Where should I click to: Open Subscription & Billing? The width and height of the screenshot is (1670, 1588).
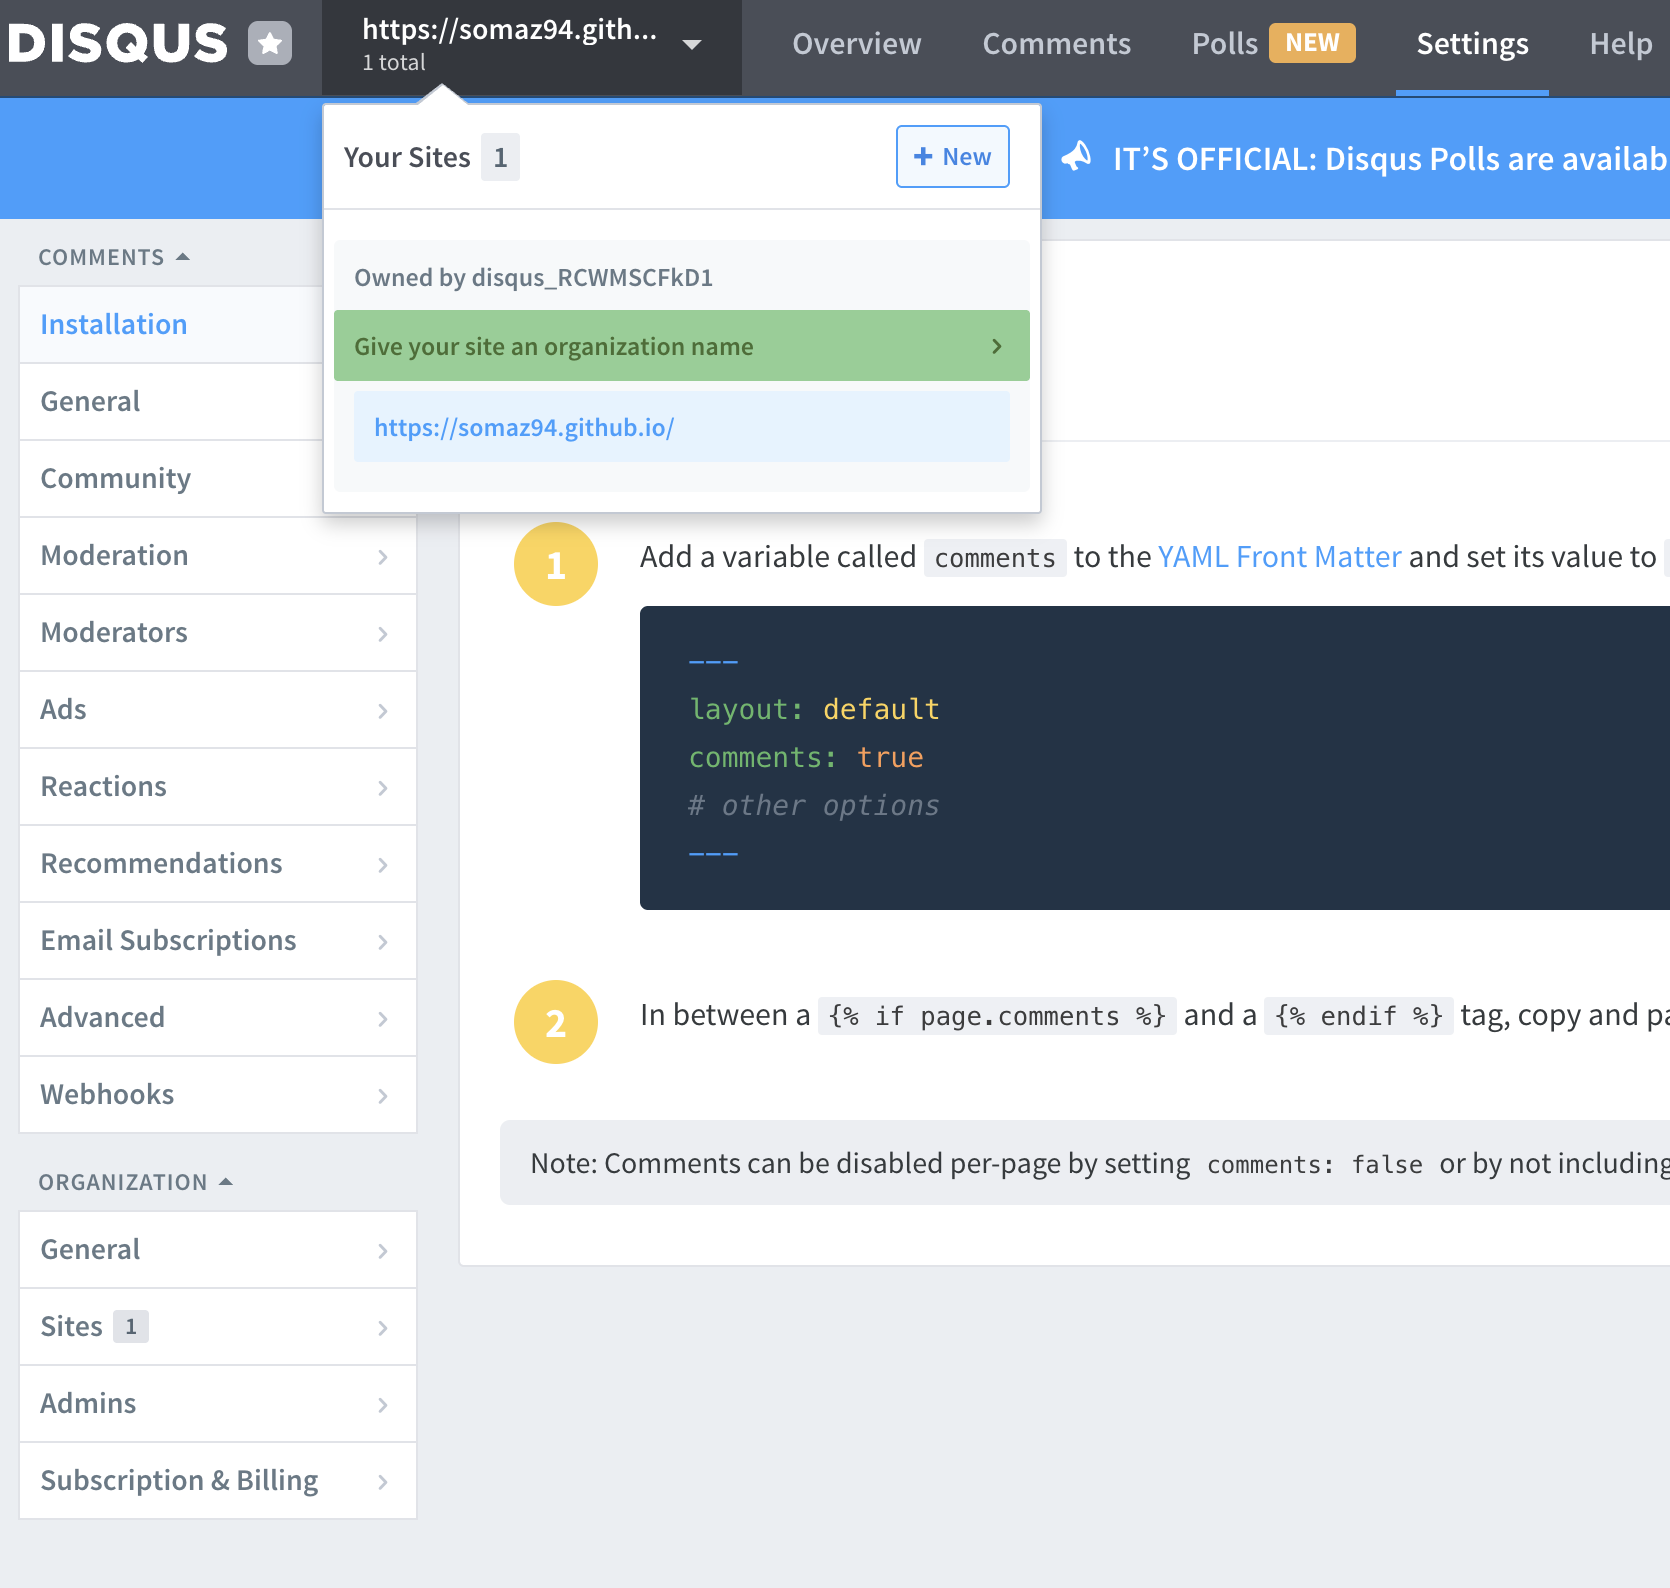coord(218,1481)
